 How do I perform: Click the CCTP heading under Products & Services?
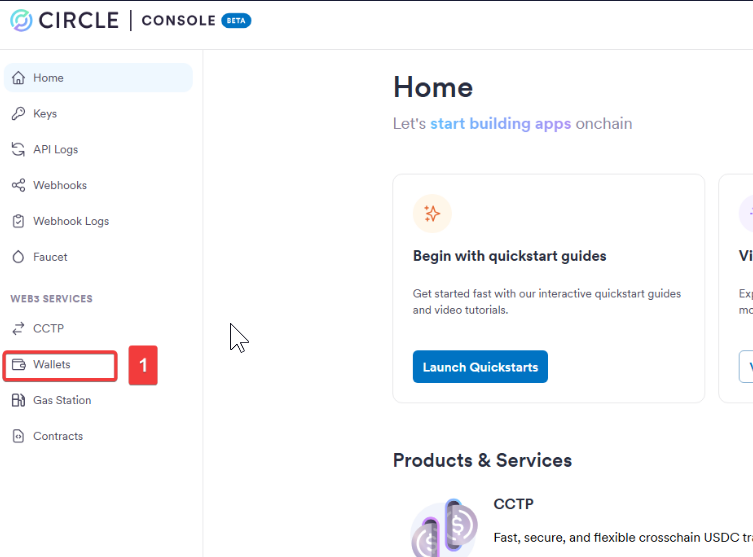click(x=513, y=504)
